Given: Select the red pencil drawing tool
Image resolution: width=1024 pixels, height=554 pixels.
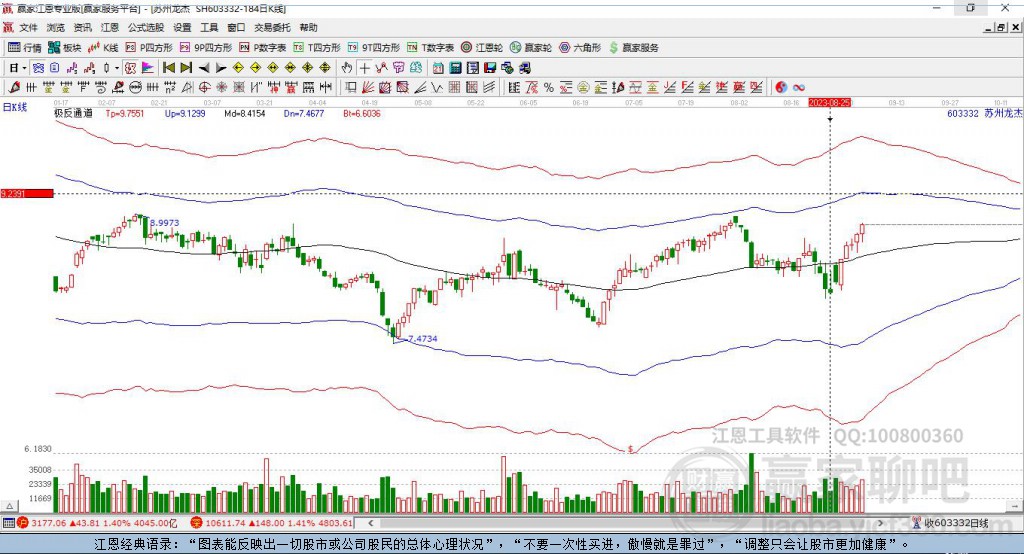Looking at the screenshot, I should (x=14, y=88).
